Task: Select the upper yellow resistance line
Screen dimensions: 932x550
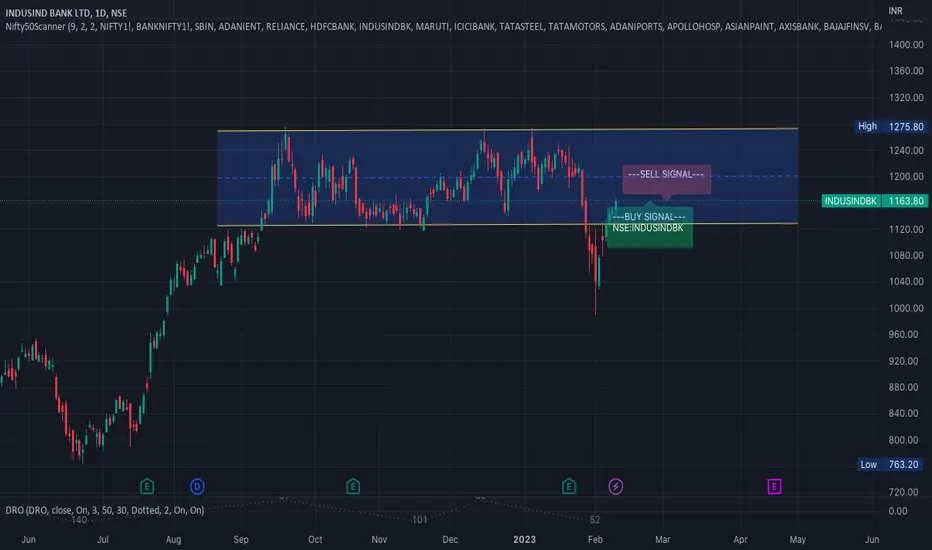Action: click(x=507, y=130)
